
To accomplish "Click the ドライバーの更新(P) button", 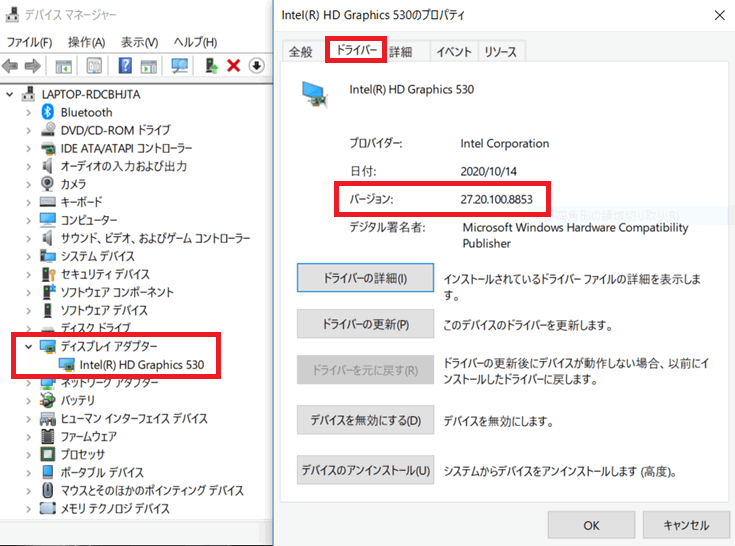I will point(365,324).
